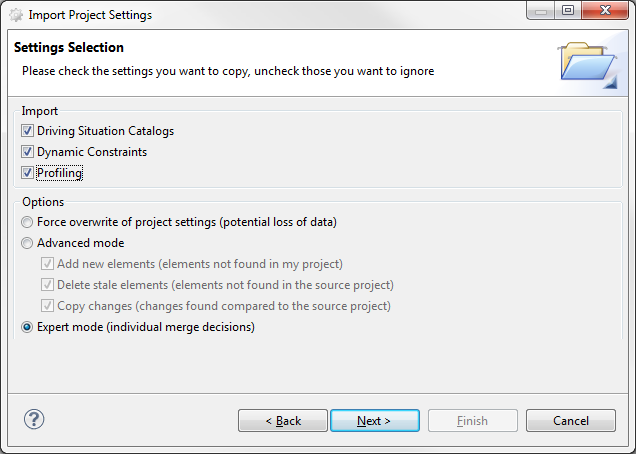Screen dimensions: 636x454
Task: Click the disabled Finish button
Action: (472, 421)
